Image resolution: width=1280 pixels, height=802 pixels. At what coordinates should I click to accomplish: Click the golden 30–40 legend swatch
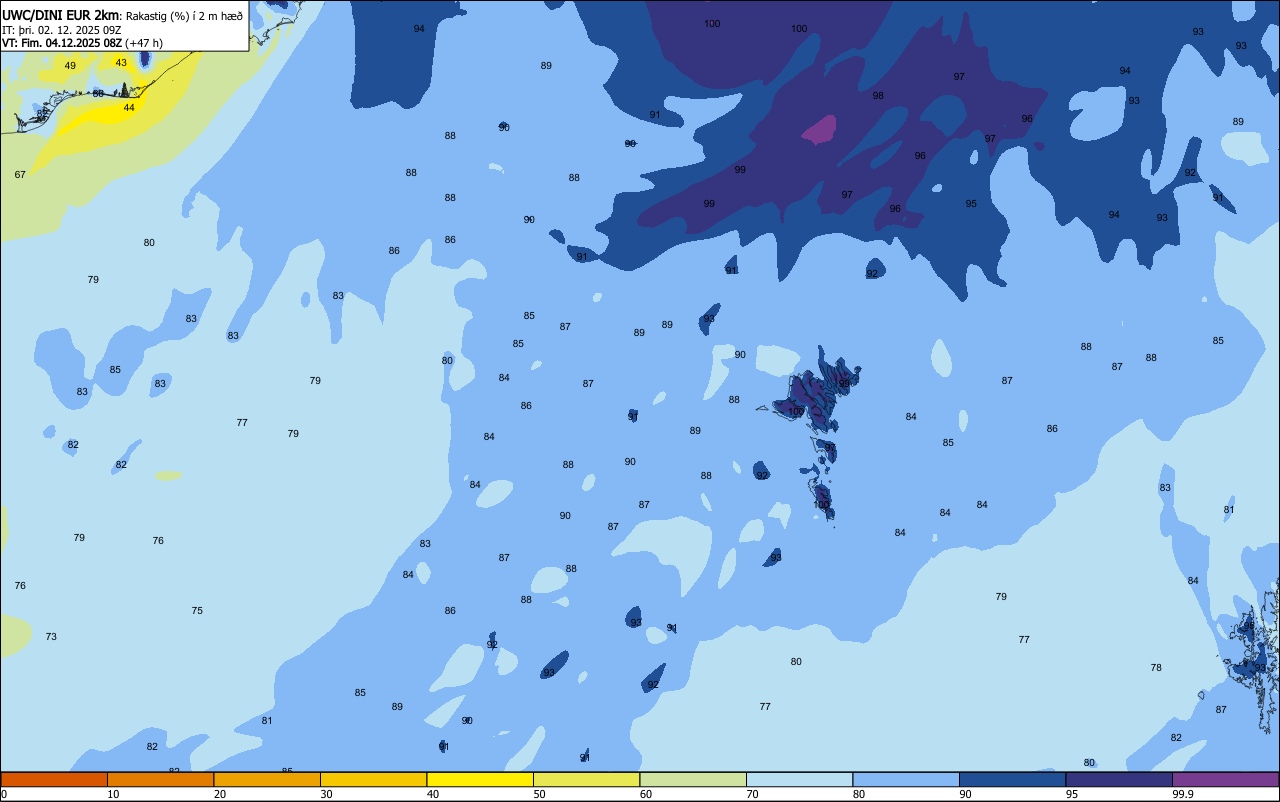tap(374, 779)
